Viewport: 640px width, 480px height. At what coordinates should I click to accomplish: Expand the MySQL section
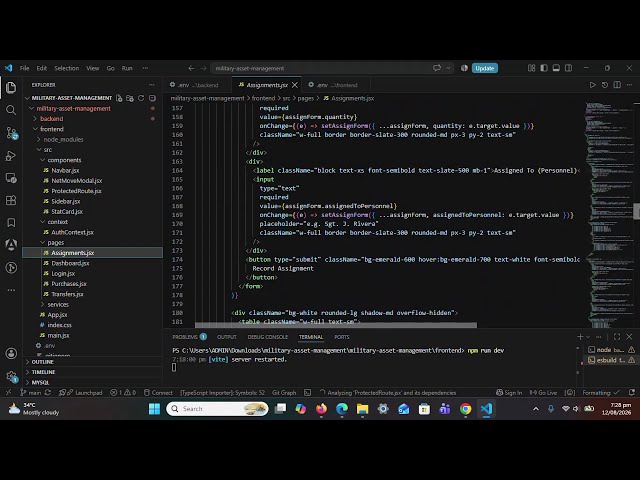click(x=40, y=382)
